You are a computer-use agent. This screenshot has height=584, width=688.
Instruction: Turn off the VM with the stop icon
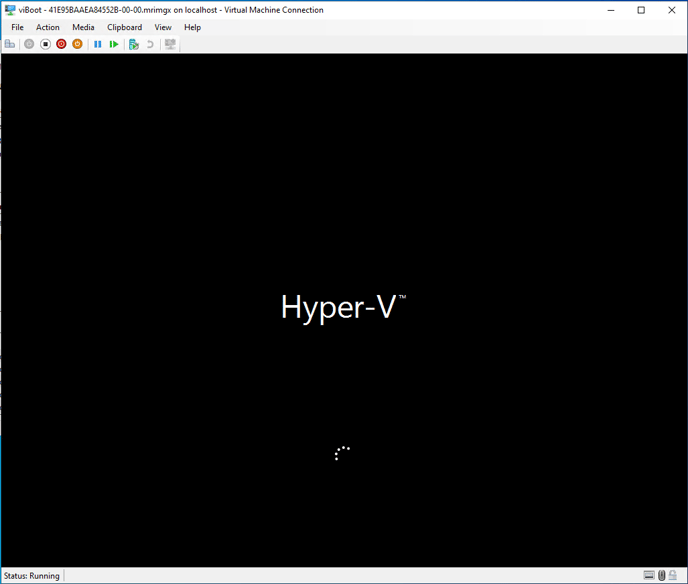pos(45,44)
